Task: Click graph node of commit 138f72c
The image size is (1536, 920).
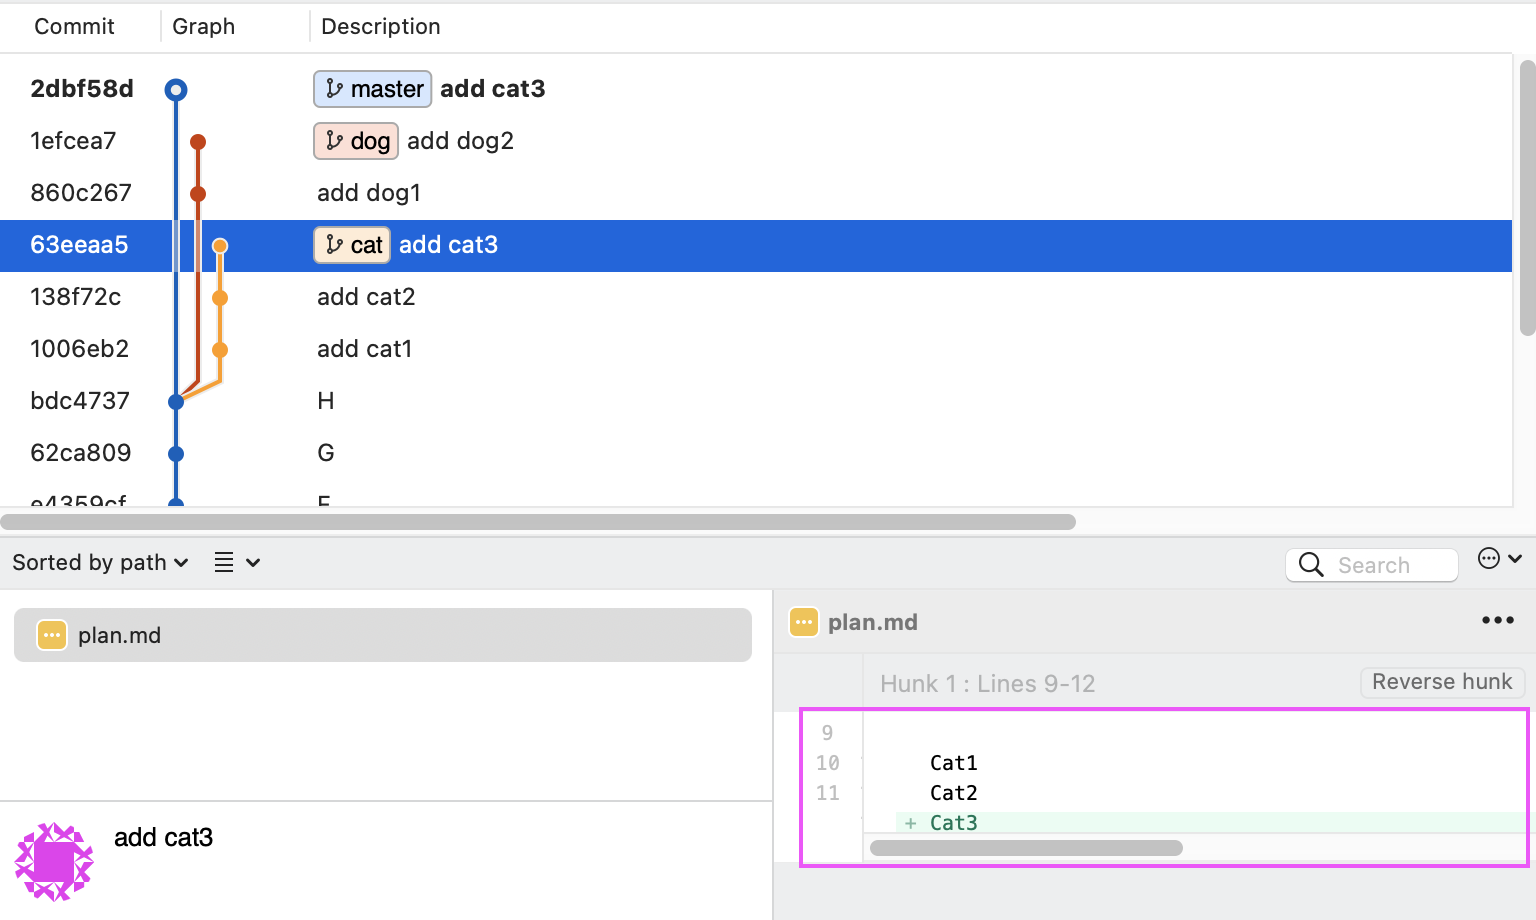Action: [x=220, y=298]
